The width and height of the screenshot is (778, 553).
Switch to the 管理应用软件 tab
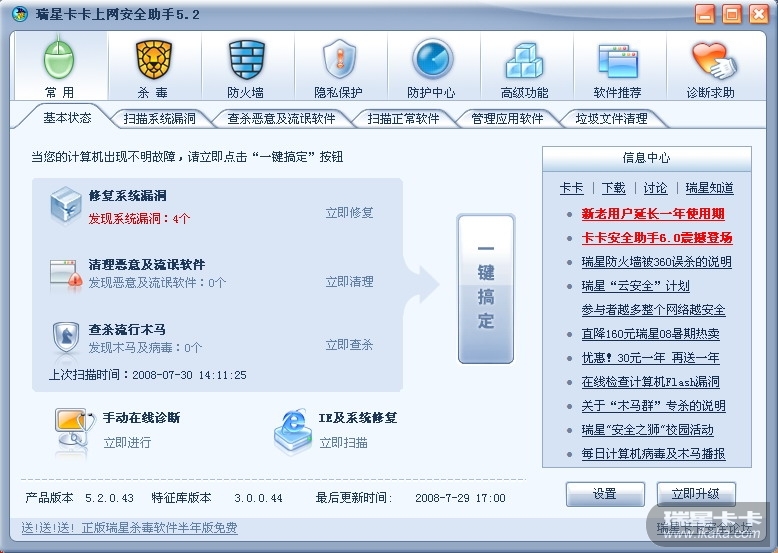click(x=507, y=119)
